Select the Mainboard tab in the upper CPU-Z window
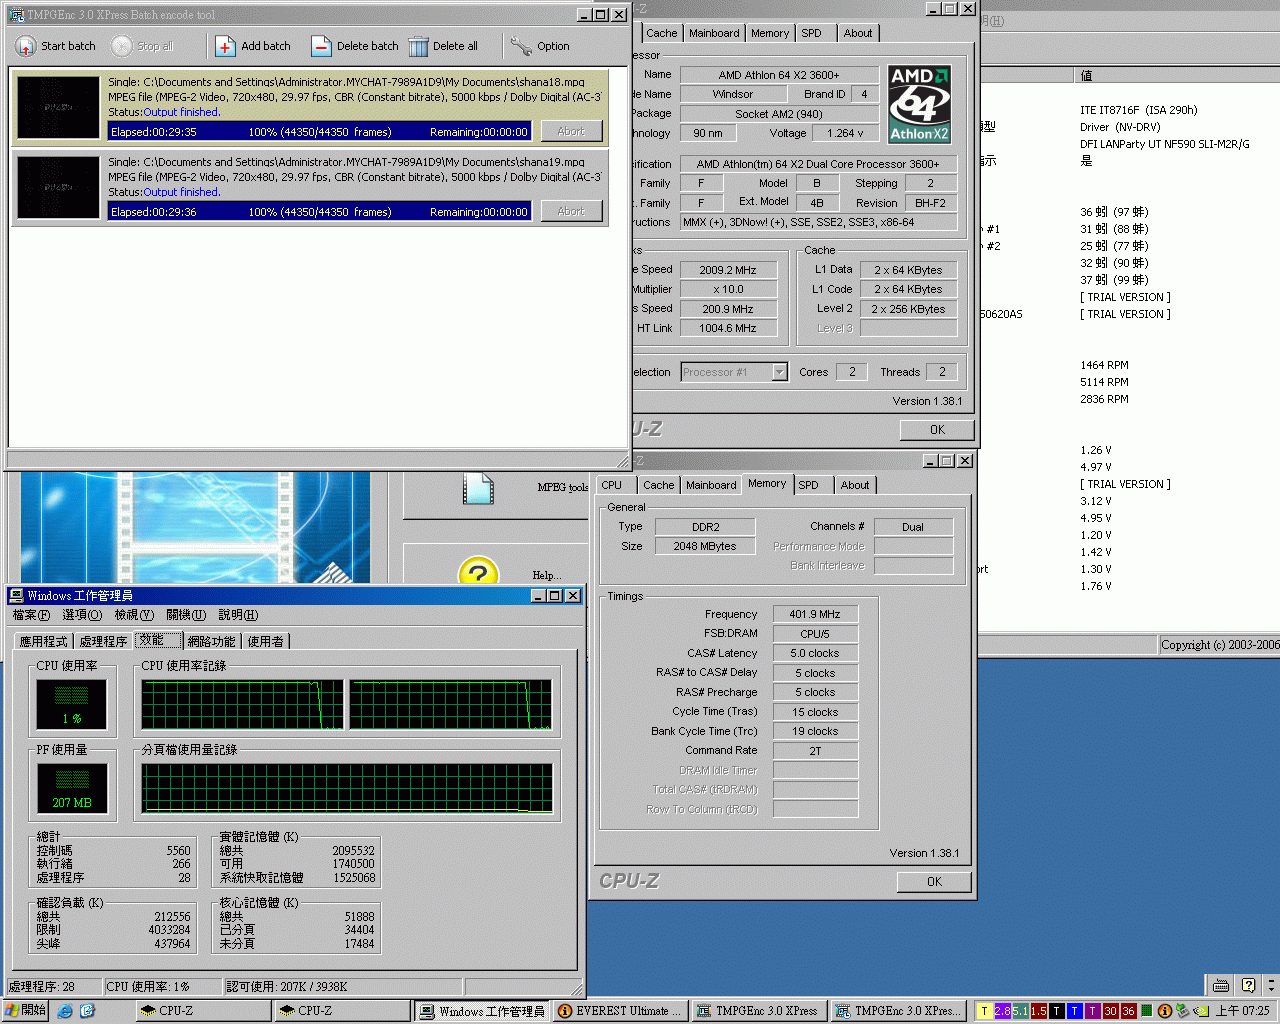This screenshot has width=1280, height=1024. [714, 33]
